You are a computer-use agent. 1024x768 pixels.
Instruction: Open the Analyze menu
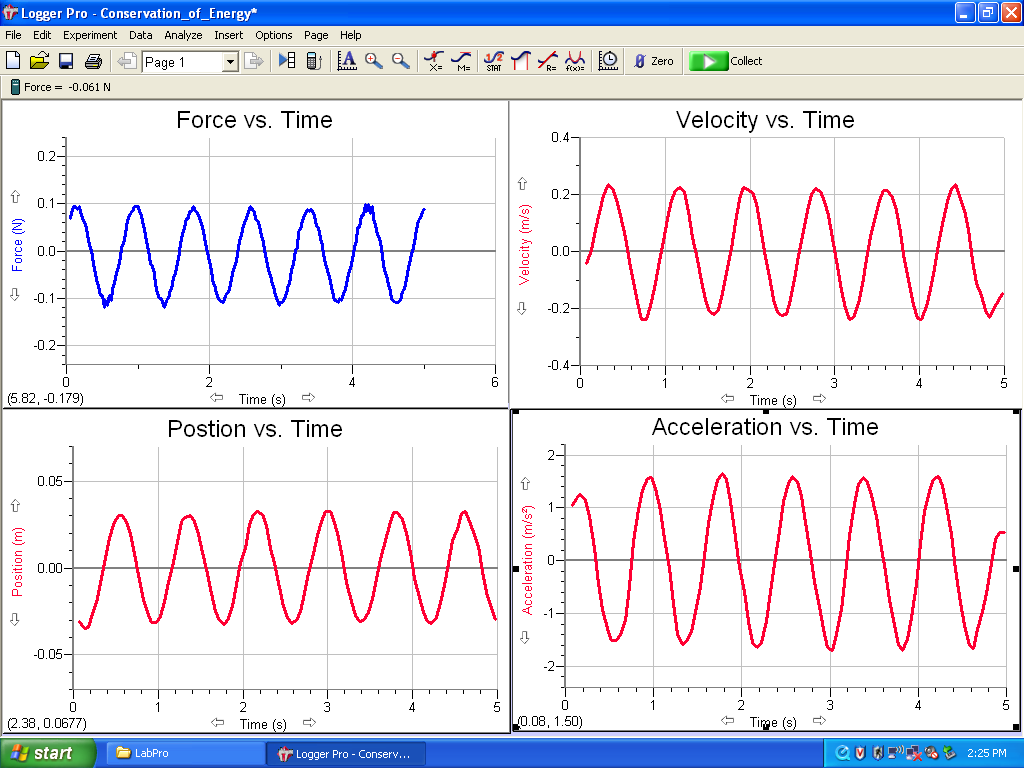(x=183, y=35)
